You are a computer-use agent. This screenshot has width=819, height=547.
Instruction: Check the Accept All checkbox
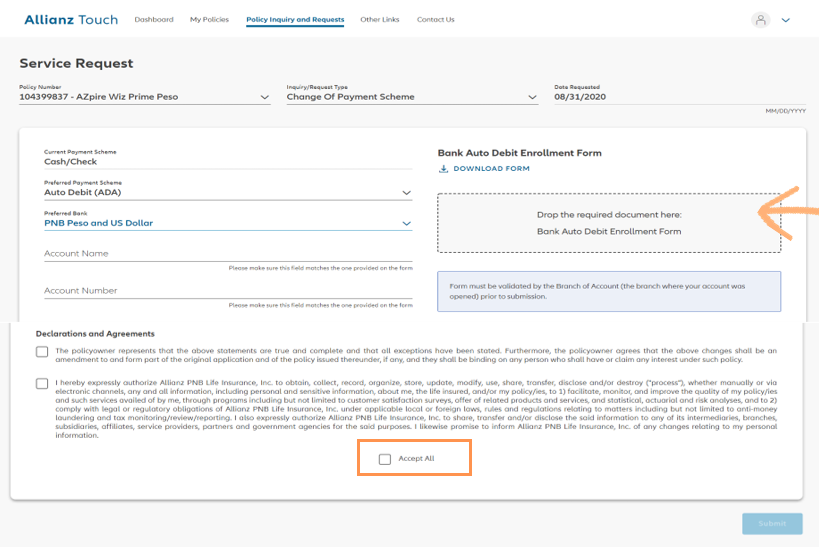point(385,459)
